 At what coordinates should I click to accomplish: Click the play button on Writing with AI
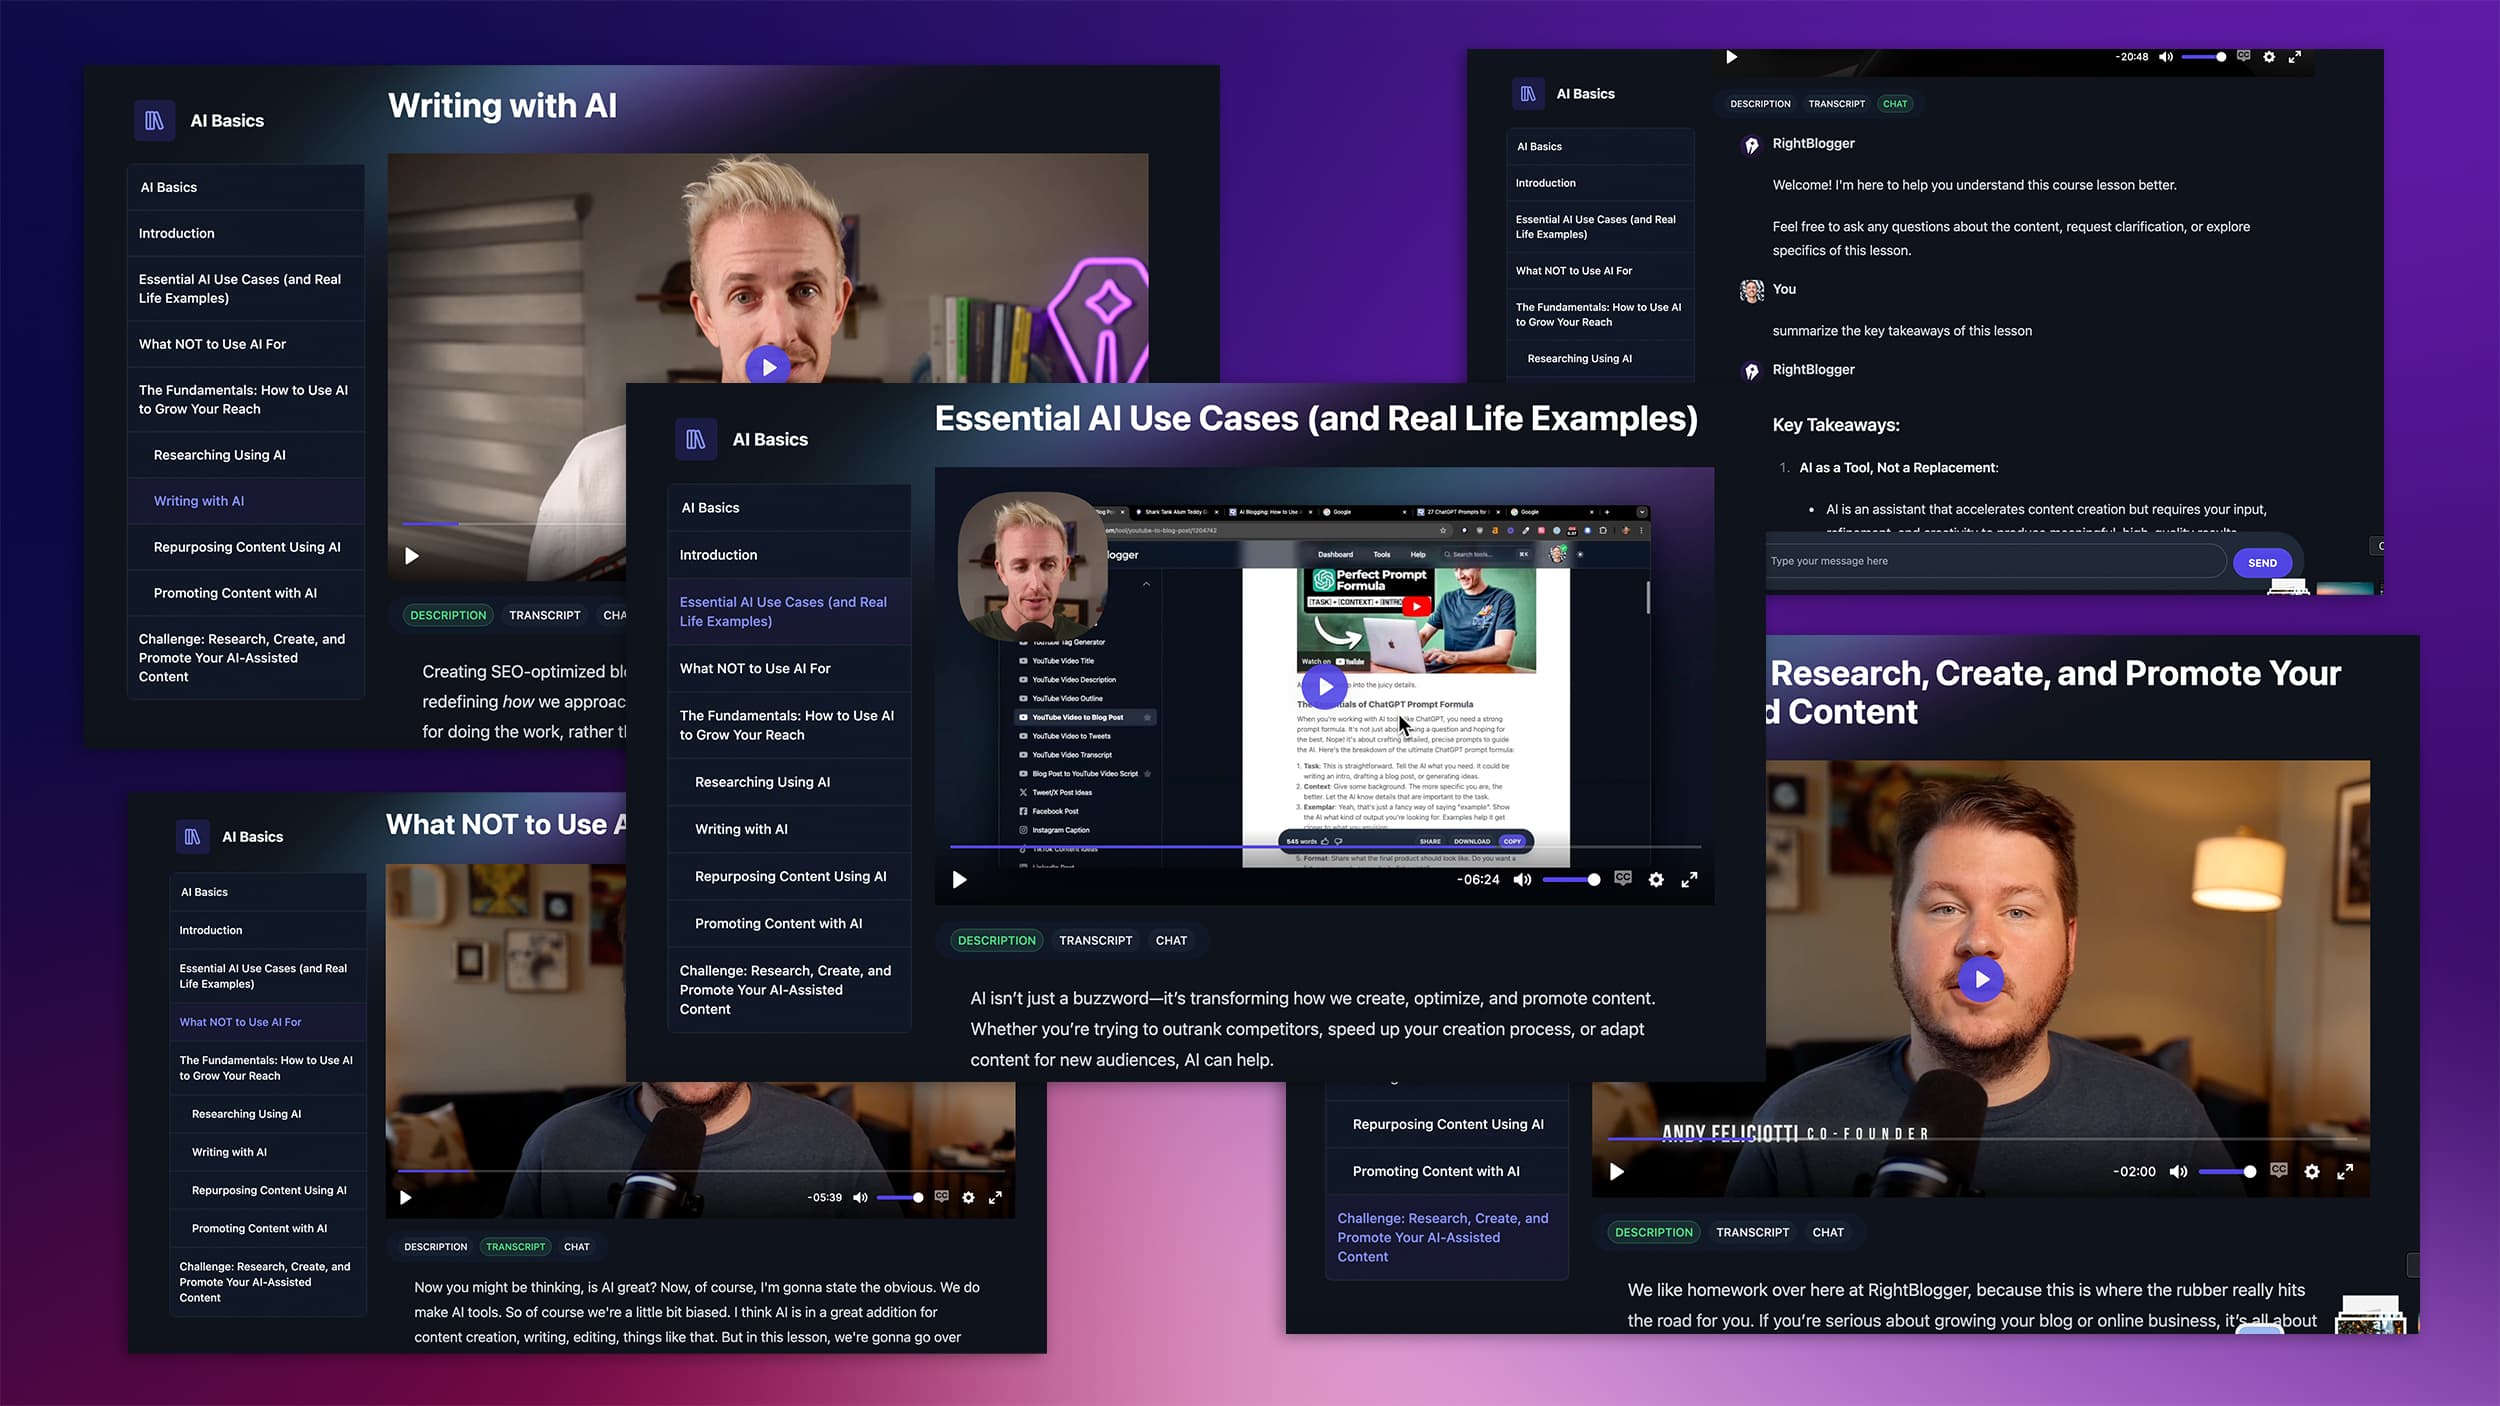768,366
